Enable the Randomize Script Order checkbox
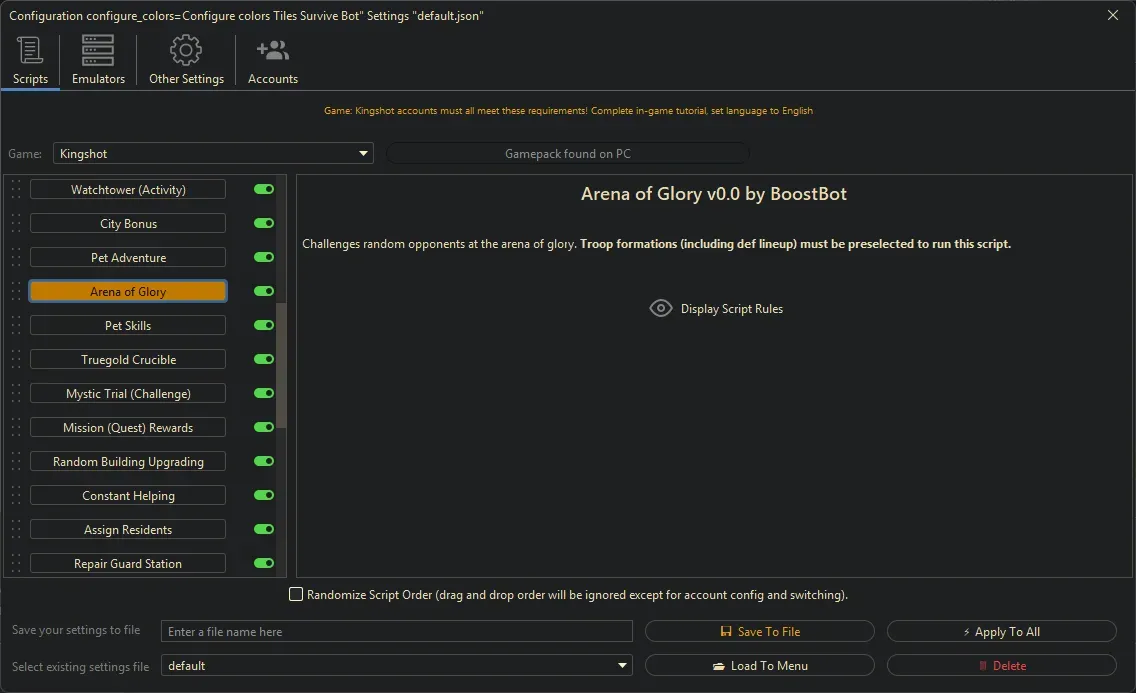 click(296, 594)
